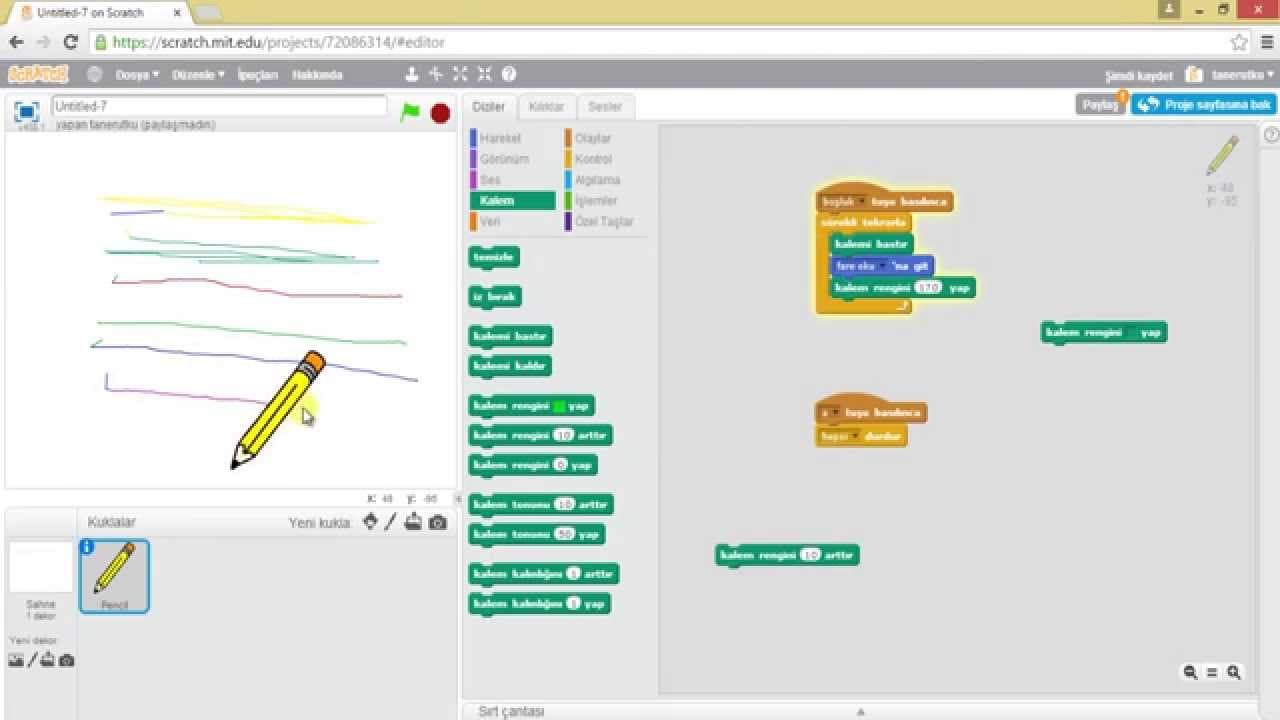1280x720 pixels.
Task: Upload a backdrop from file
Action: [48, 660]
